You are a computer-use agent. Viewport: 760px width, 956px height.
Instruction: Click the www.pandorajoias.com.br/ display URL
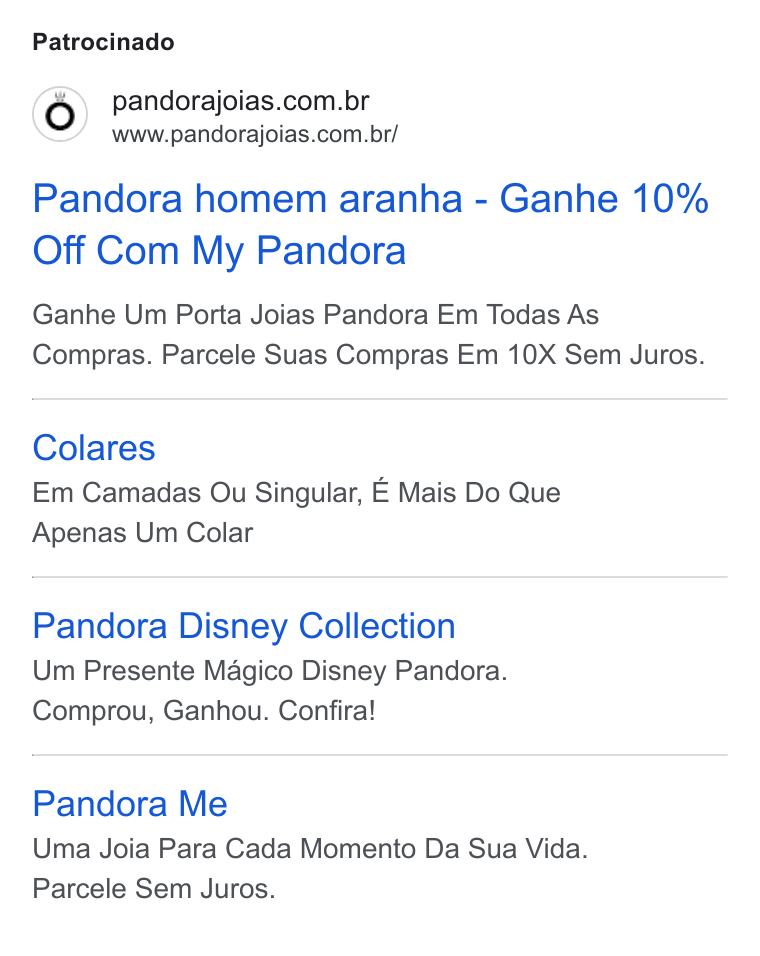coord(255,134)
